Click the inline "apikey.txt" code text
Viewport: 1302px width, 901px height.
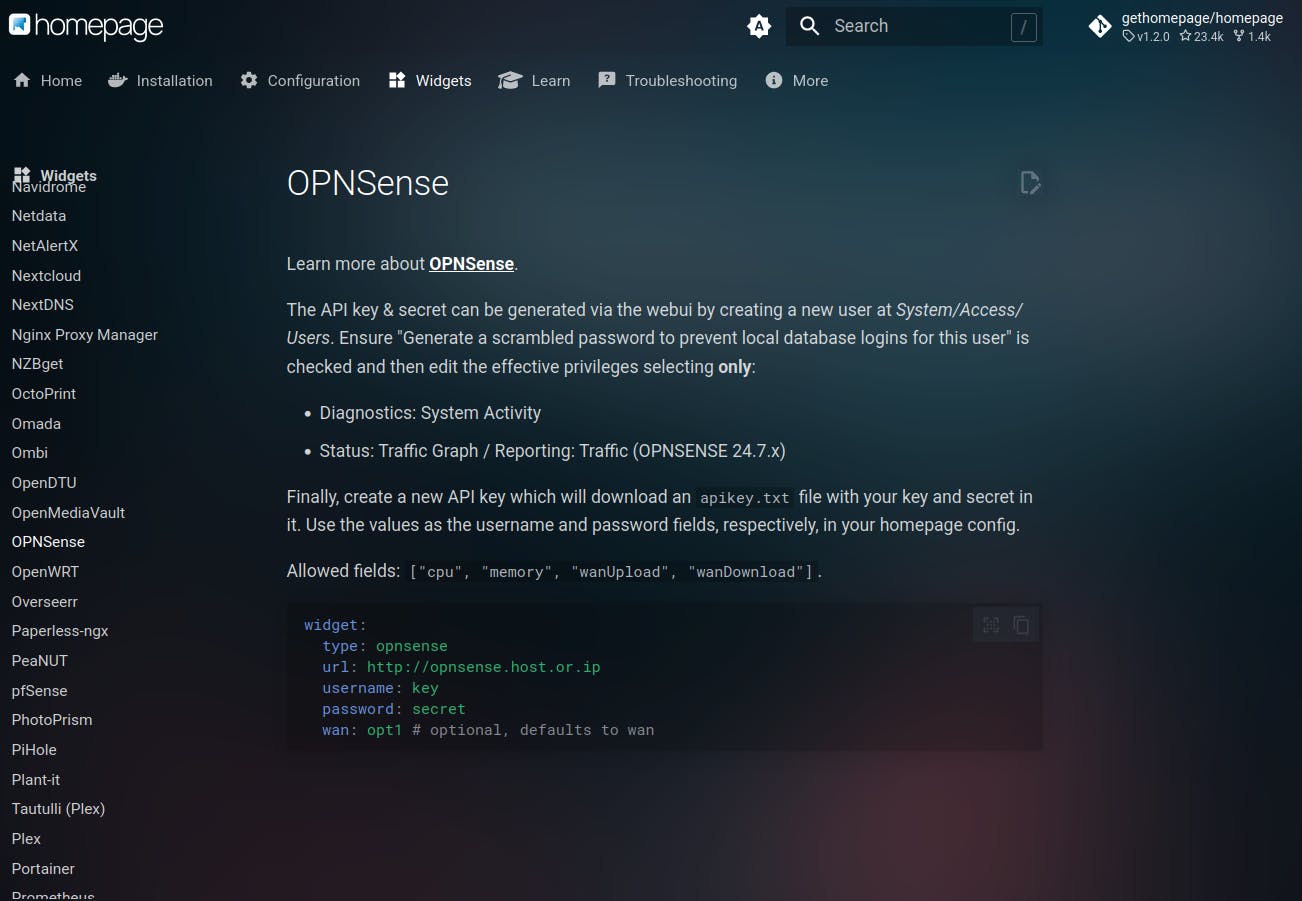coord(745,498)
